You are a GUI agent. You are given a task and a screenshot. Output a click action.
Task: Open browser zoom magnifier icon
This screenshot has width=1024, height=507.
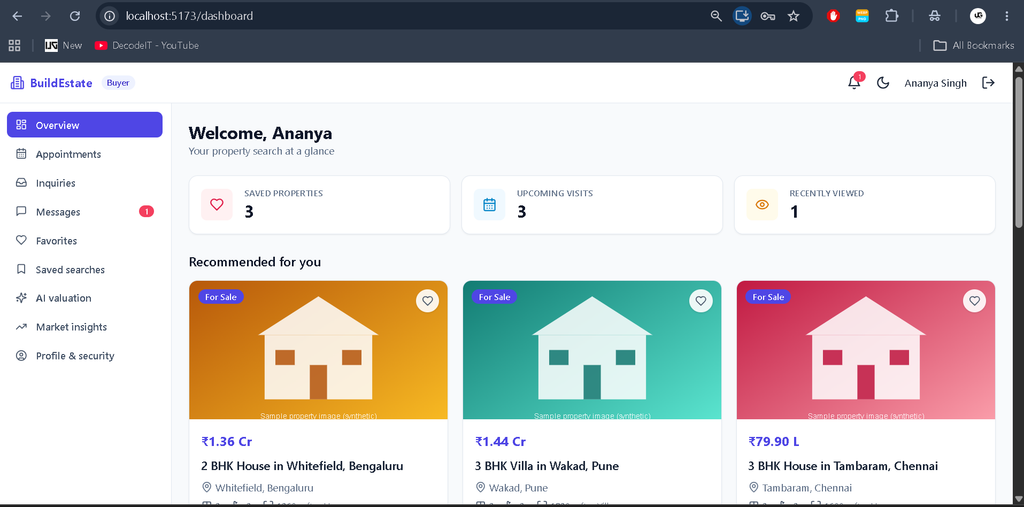pyautogui.click(x=716, y=16)
